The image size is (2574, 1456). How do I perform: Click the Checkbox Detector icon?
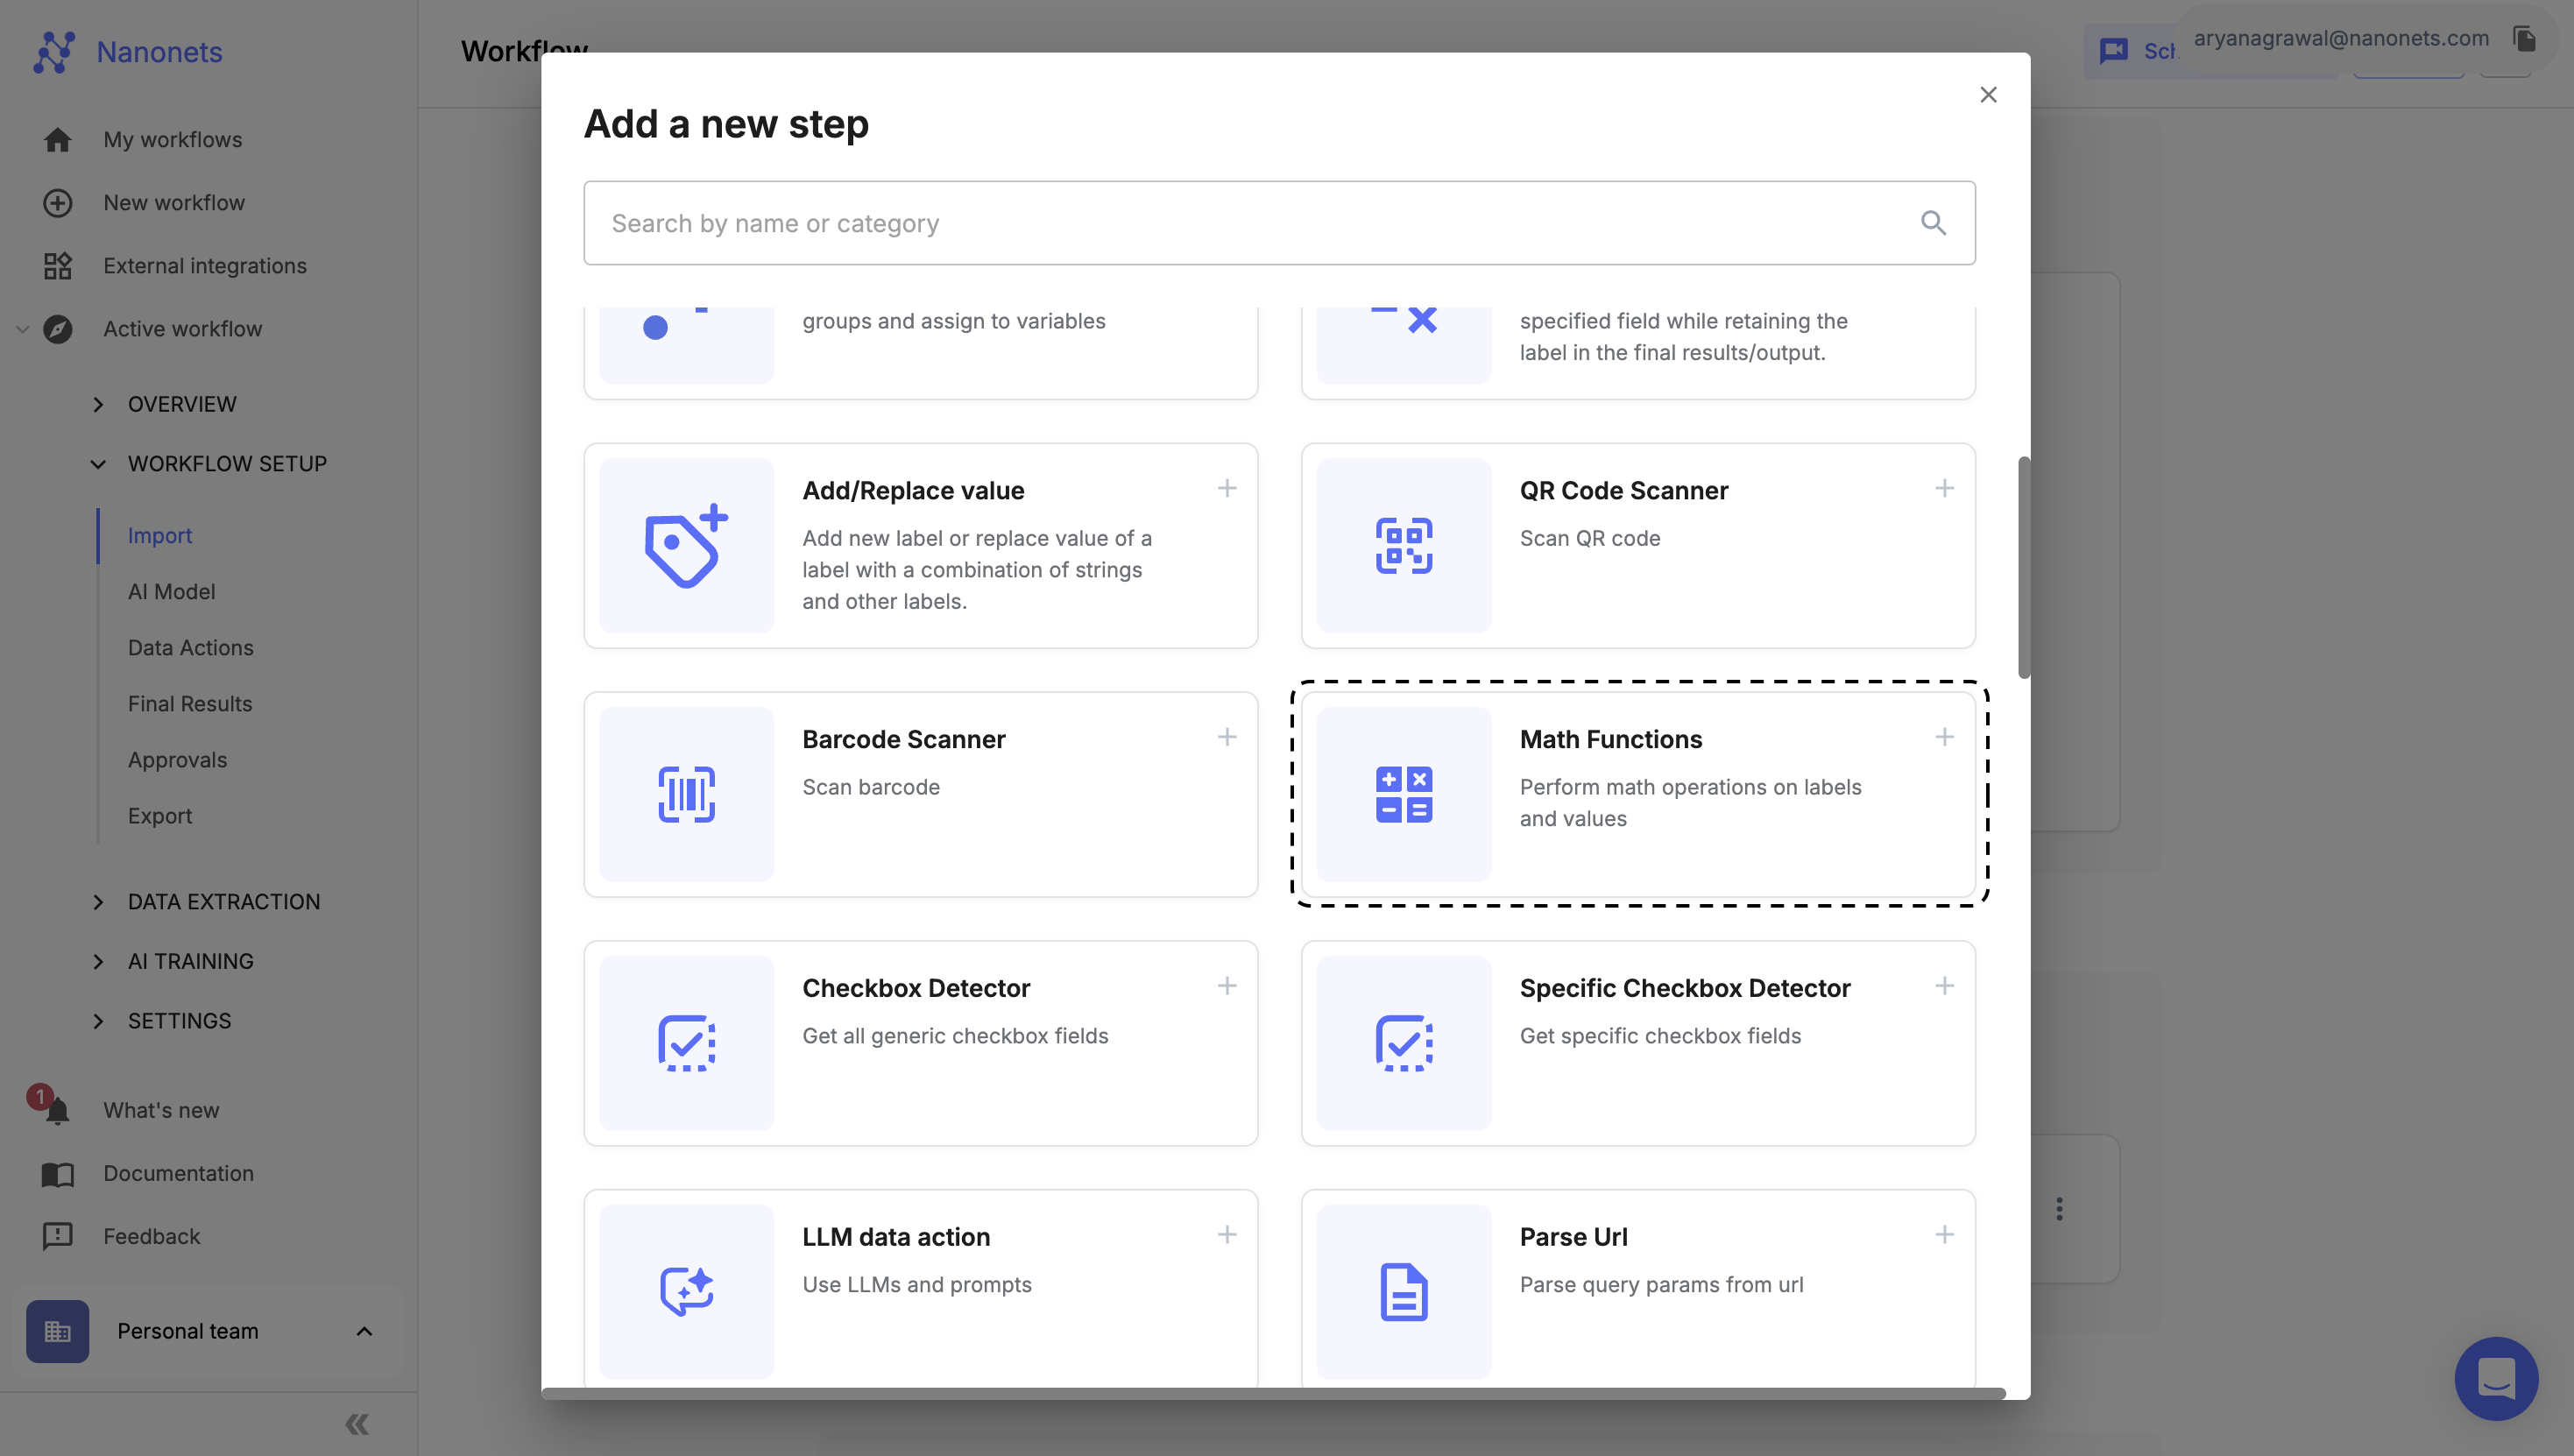click(686, 1043)
